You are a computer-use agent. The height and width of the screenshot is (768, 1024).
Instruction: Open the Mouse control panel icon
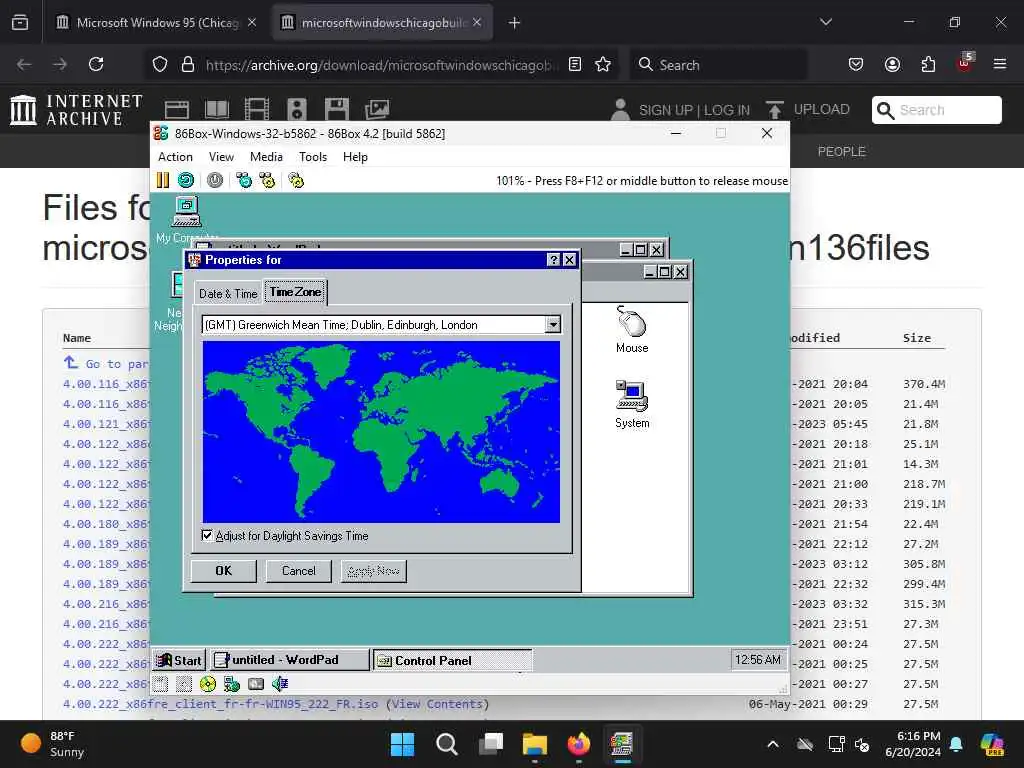point(632,330)
